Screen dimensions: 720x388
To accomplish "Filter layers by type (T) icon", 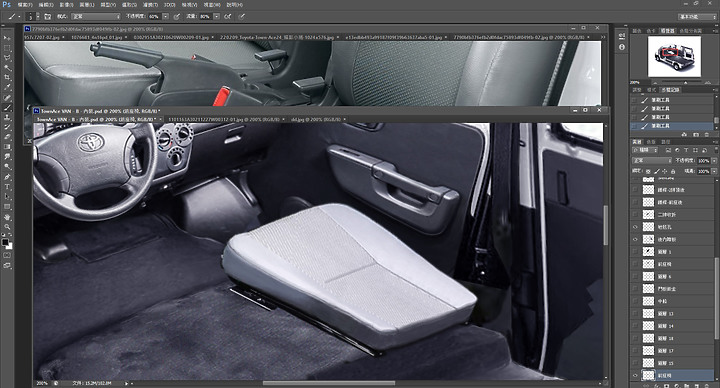I will 686,150.
